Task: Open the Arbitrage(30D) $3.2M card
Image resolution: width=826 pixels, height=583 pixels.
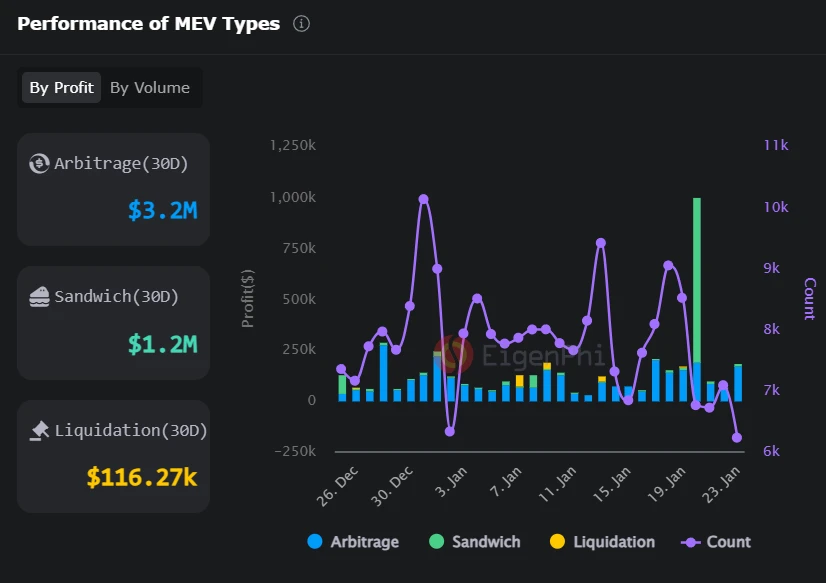Action: 113,189
